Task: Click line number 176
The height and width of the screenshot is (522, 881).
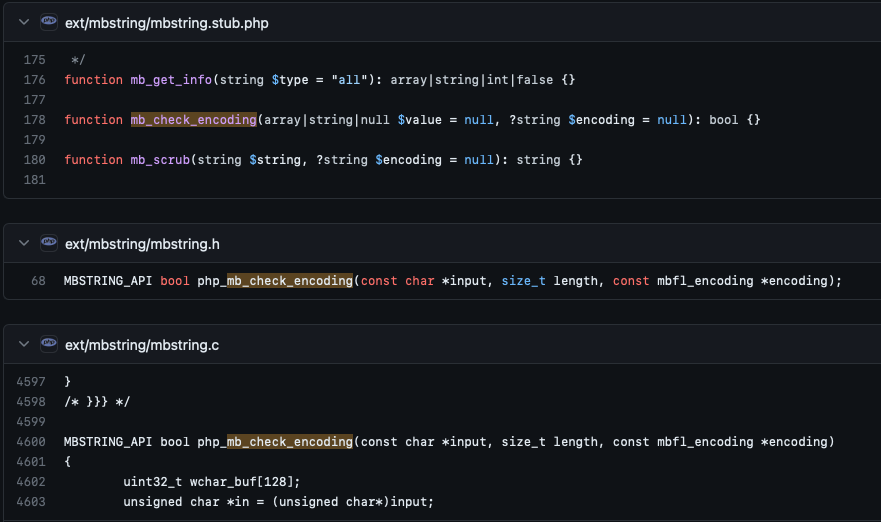Action: click(34, 79)
